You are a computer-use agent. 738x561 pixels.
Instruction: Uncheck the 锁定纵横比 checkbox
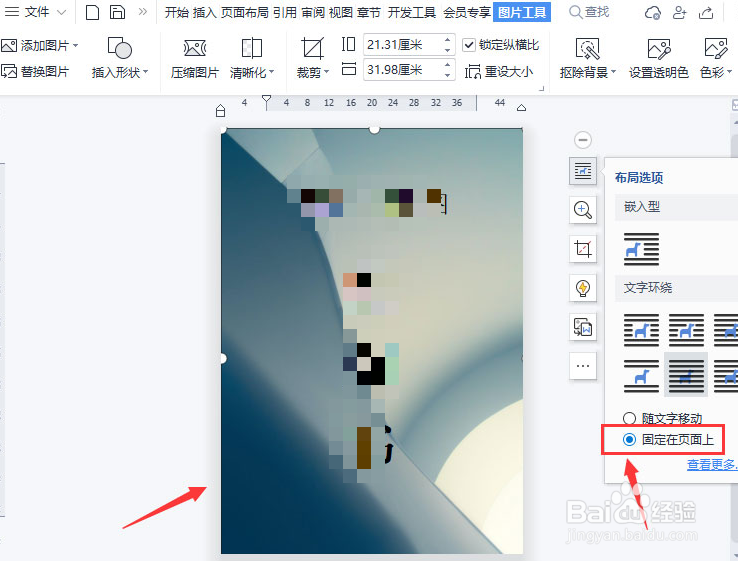coord(469,45)
